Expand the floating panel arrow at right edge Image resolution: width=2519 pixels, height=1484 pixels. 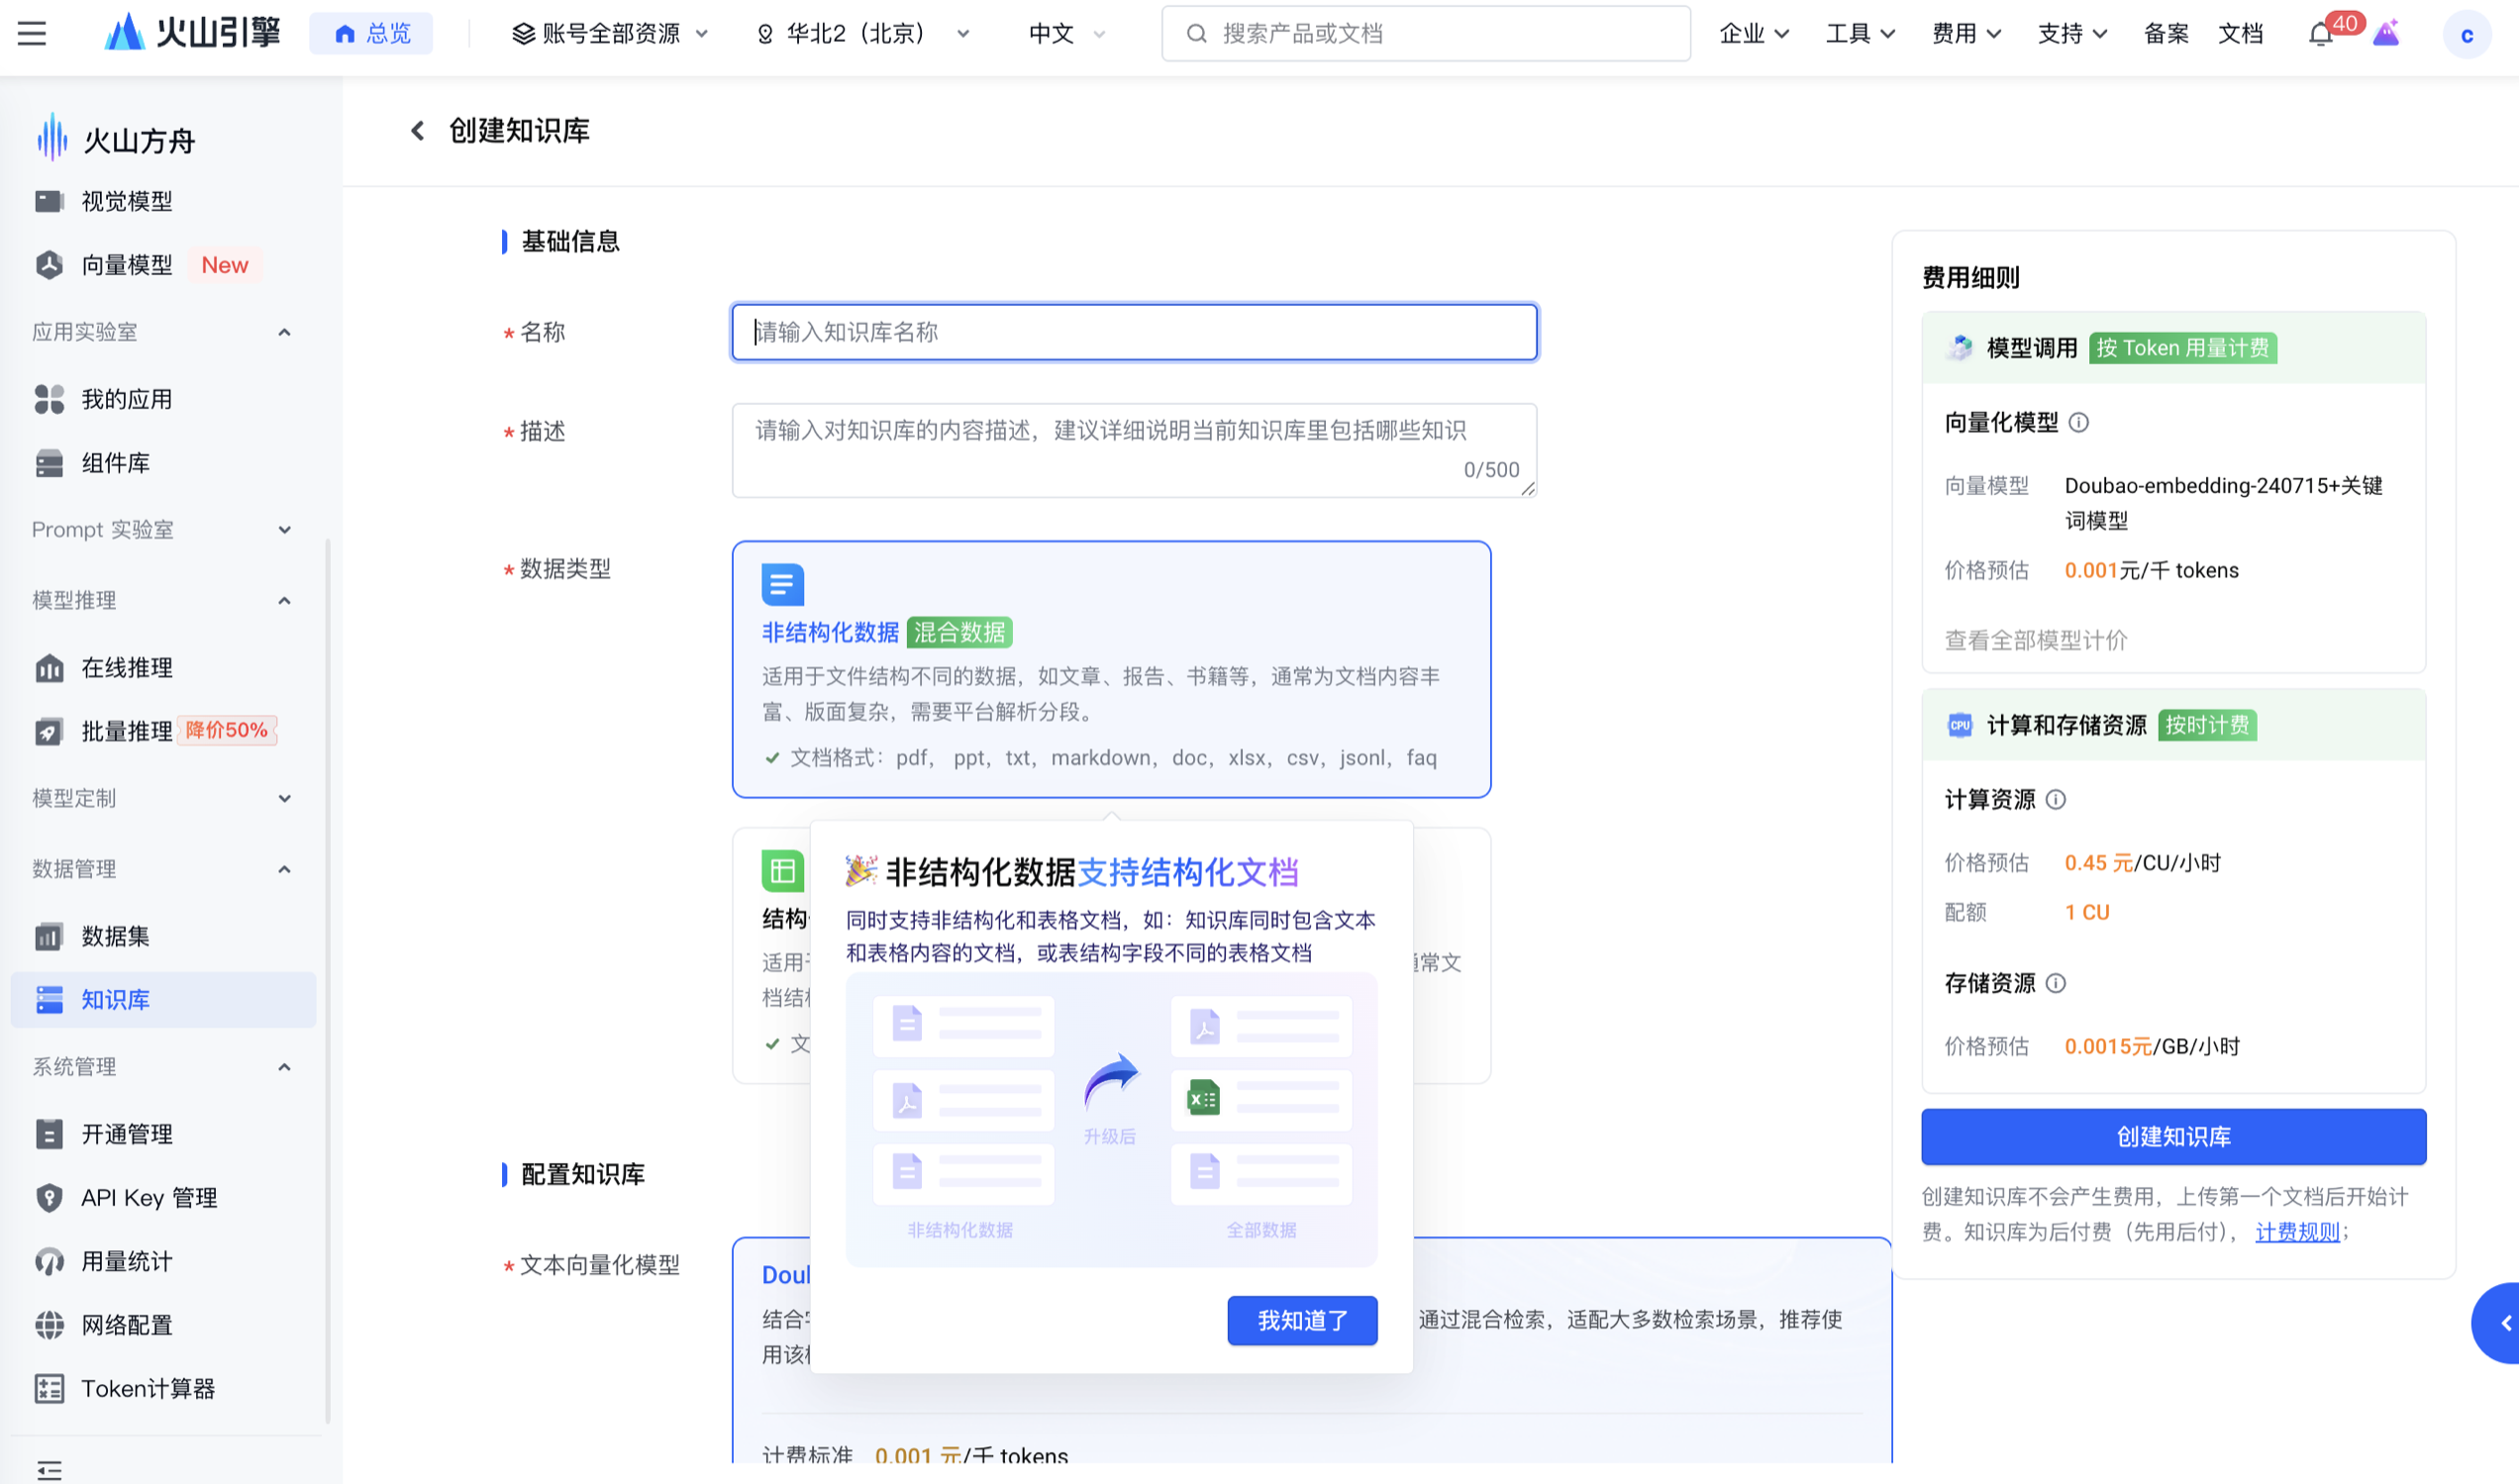pyautogui.click(x=2497, y=1323)
